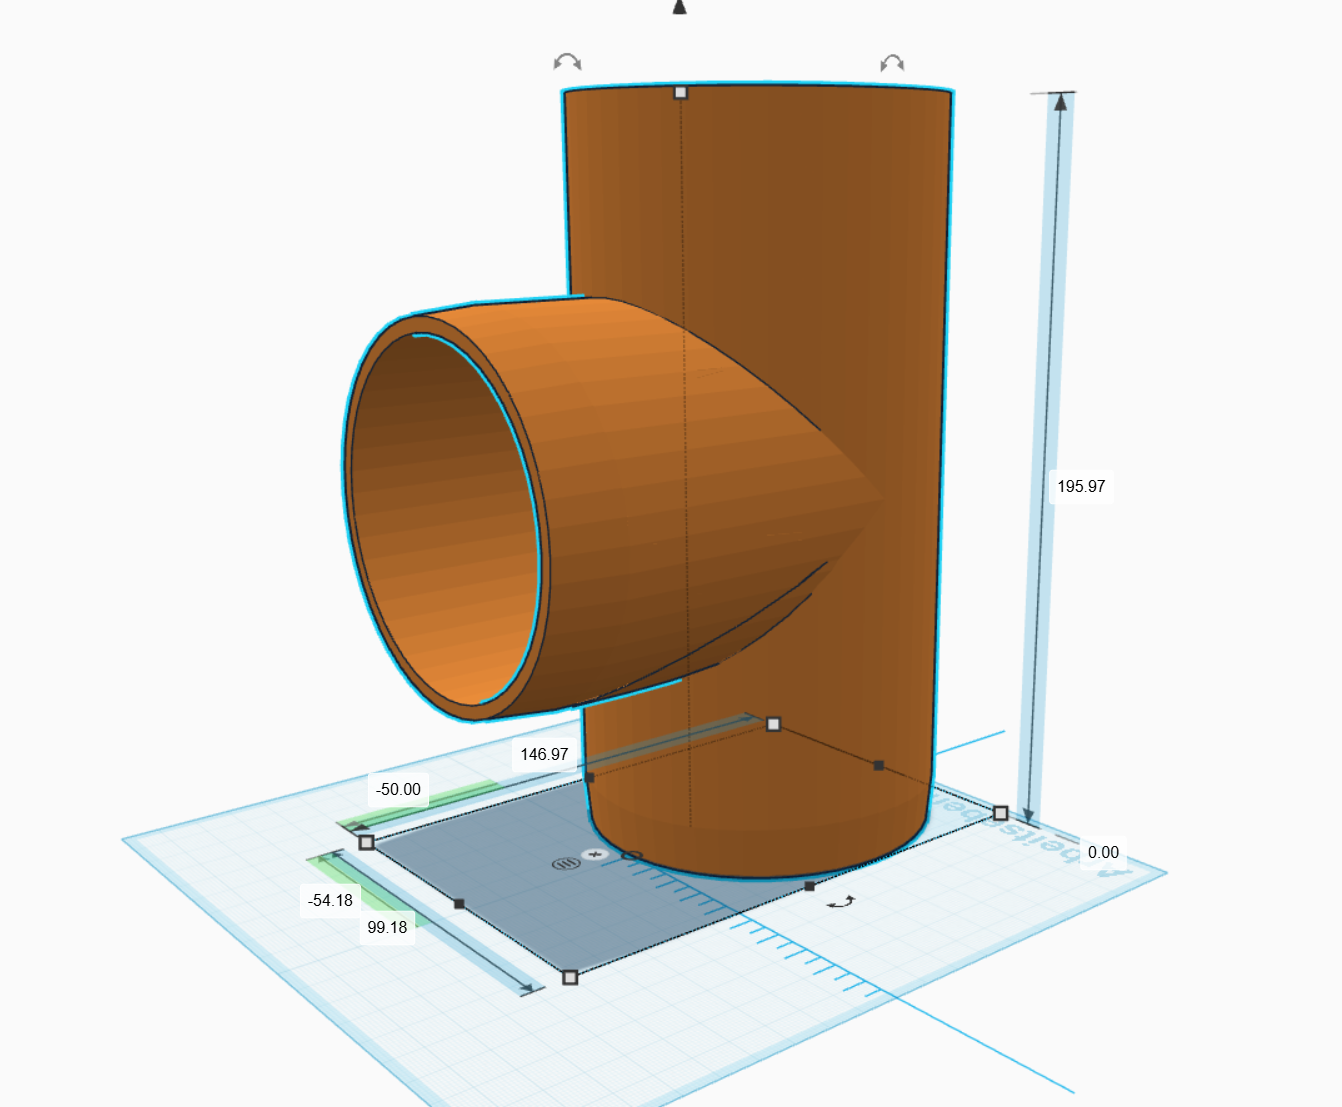Select the leftmost white corner handle

pyautogui.click(x=366, y=843)
